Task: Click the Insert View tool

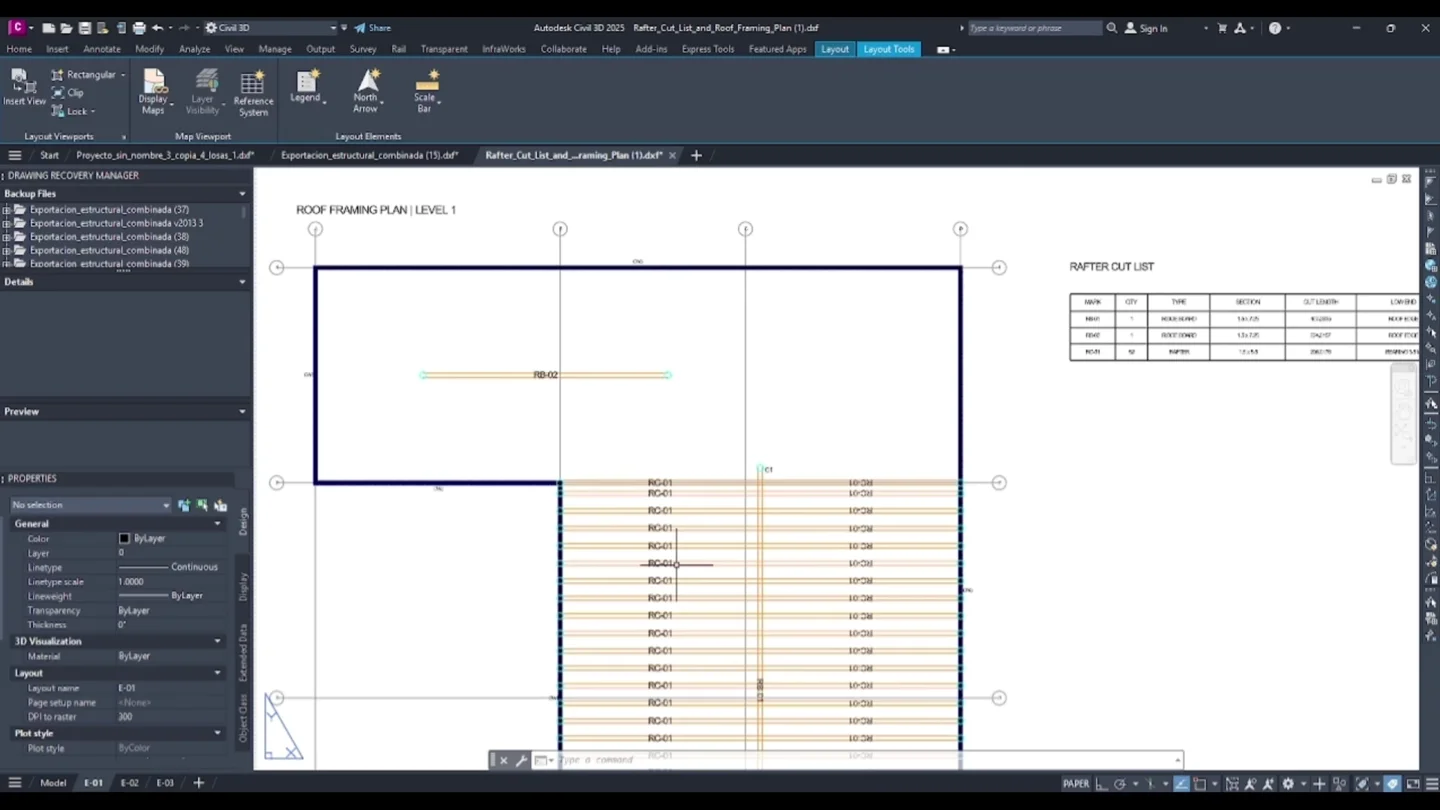Action: (24, 88)
